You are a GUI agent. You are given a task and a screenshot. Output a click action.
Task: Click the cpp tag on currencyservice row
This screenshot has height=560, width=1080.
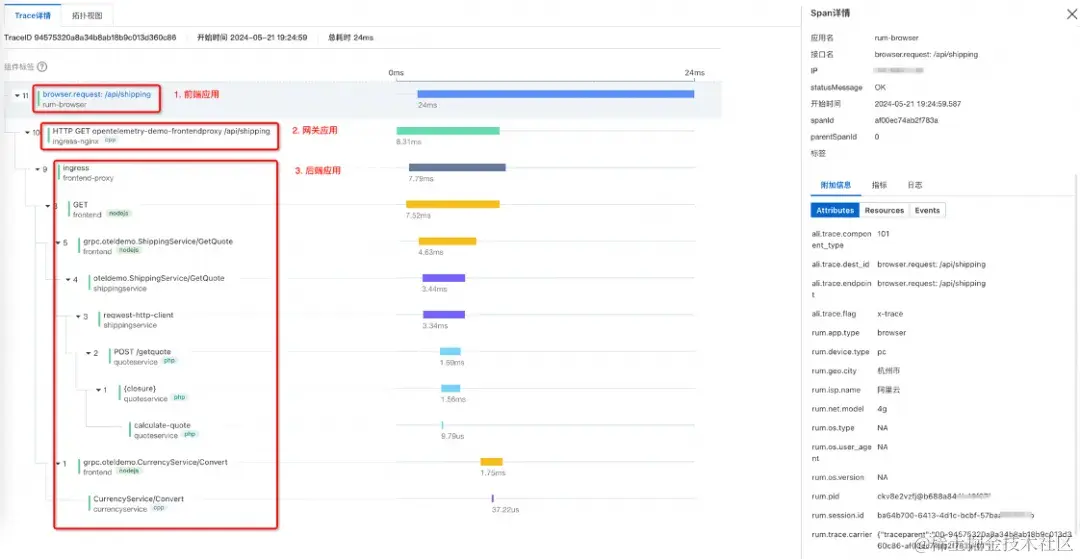tap(158, 508)
